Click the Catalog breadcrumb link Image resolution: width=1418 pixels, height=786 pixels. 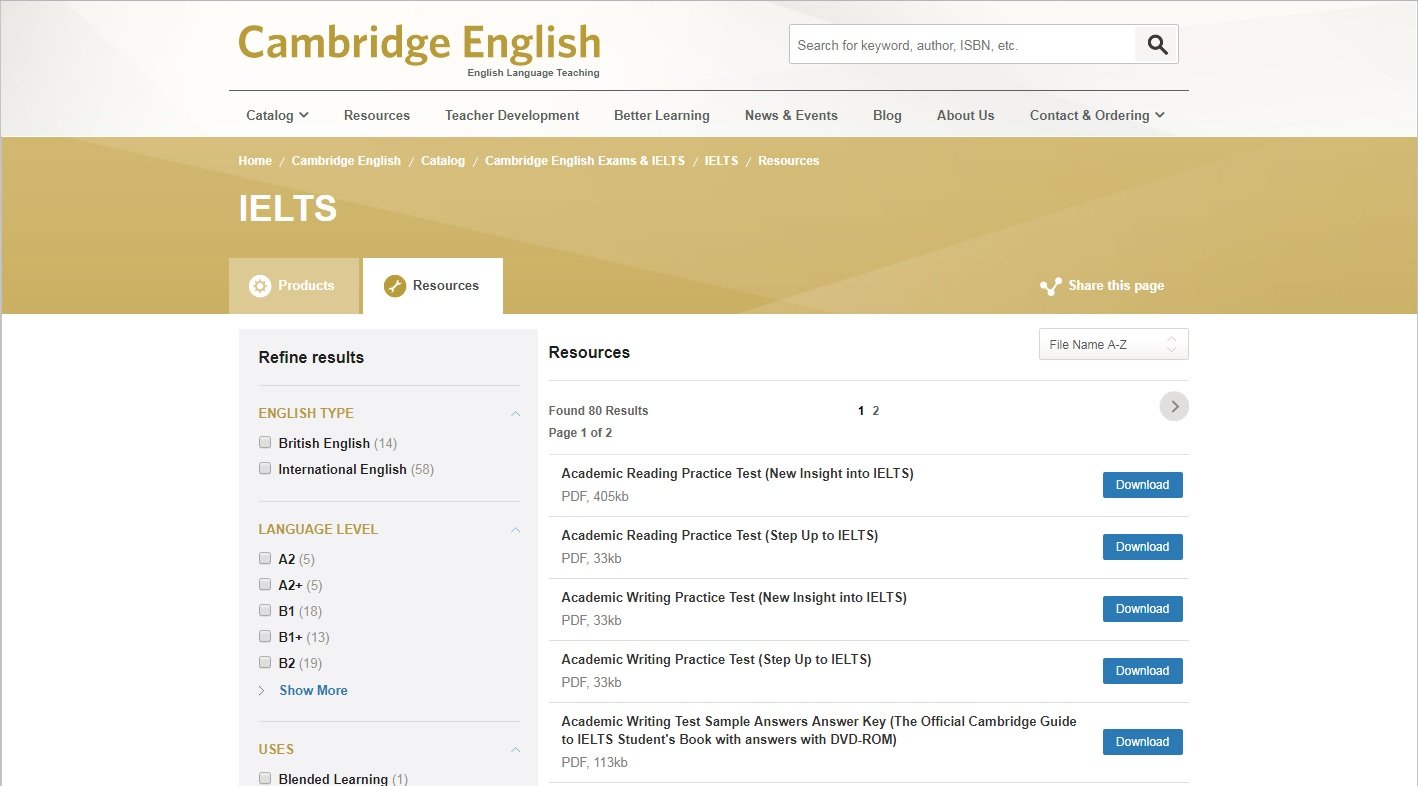pyautogui.click(x=443, y=161)
